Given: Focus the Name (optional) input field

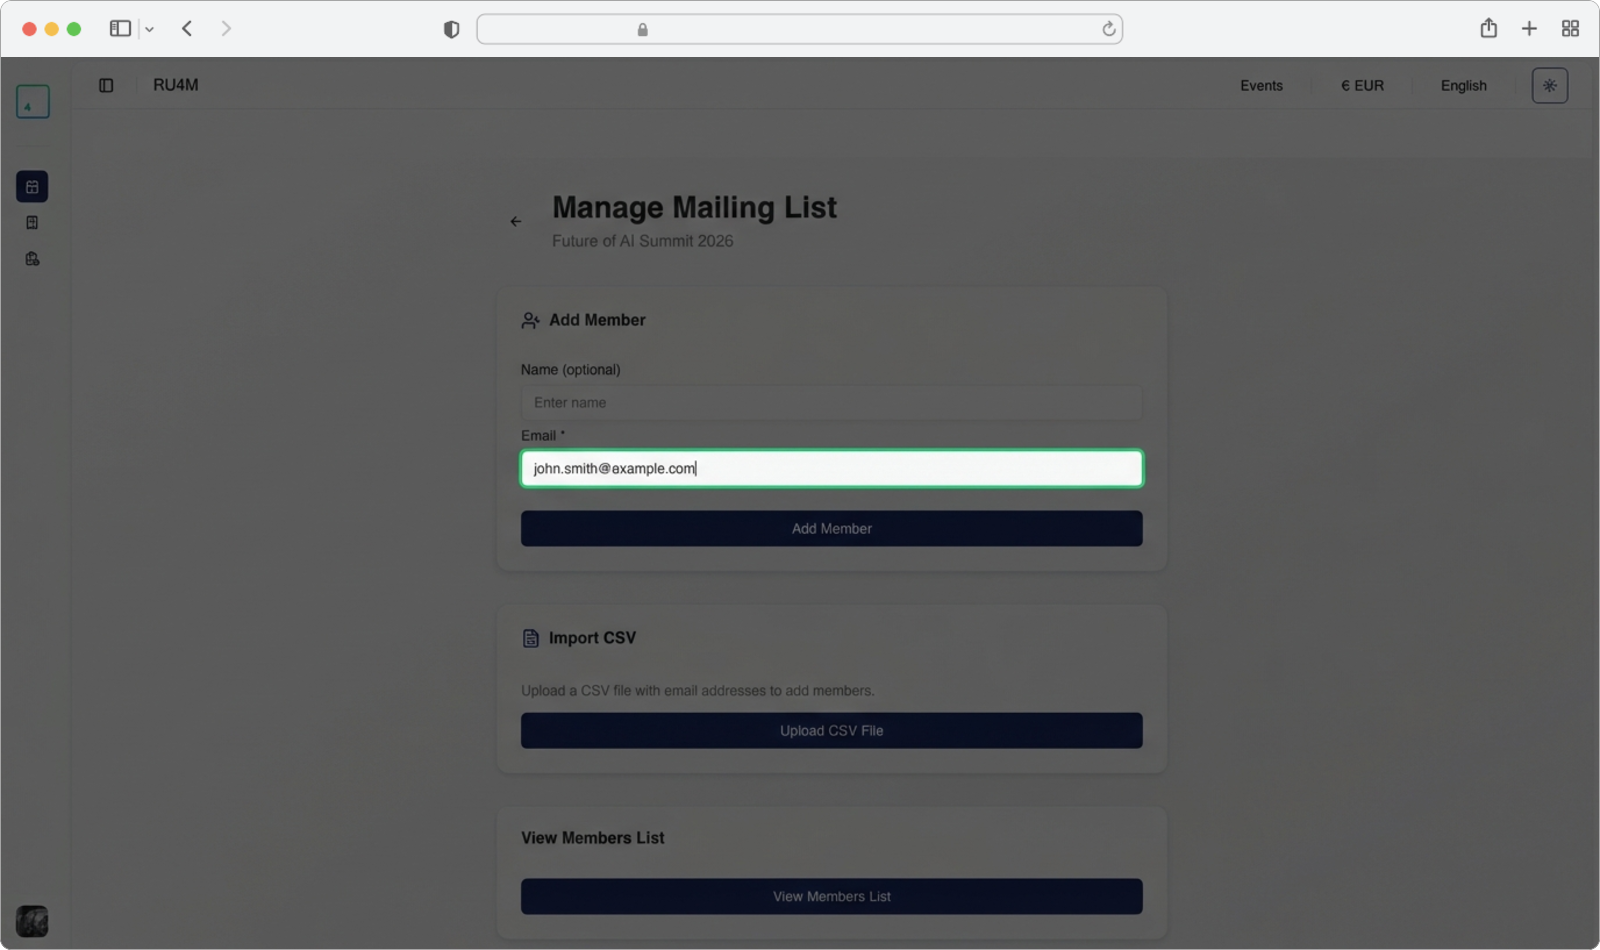Looking at the screenshot, I should (x=831, y=403).
